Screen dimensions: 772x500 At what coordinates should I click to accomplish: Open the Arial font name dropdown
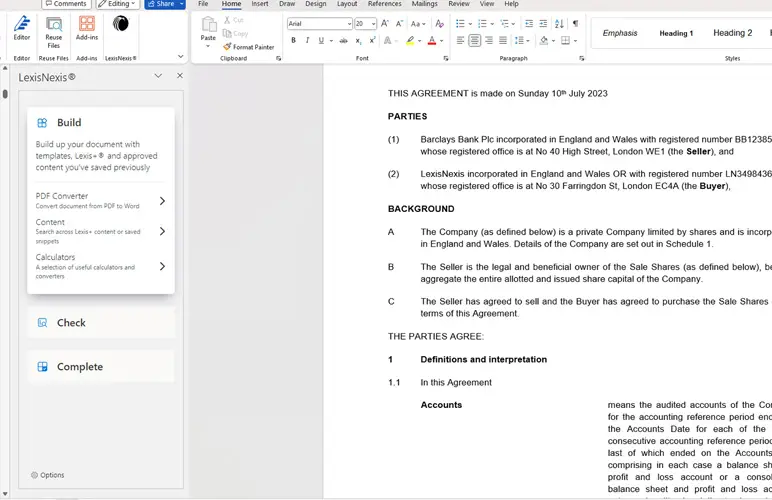pyautogui.click(x=346, y=23)
